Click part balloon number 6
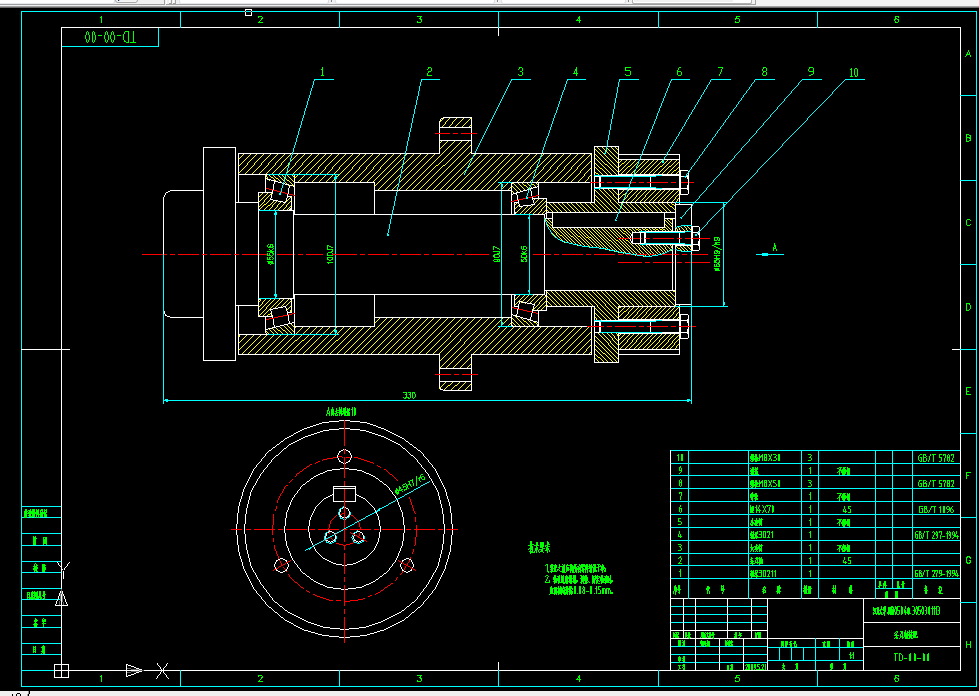979x696 pixels. 679,72
